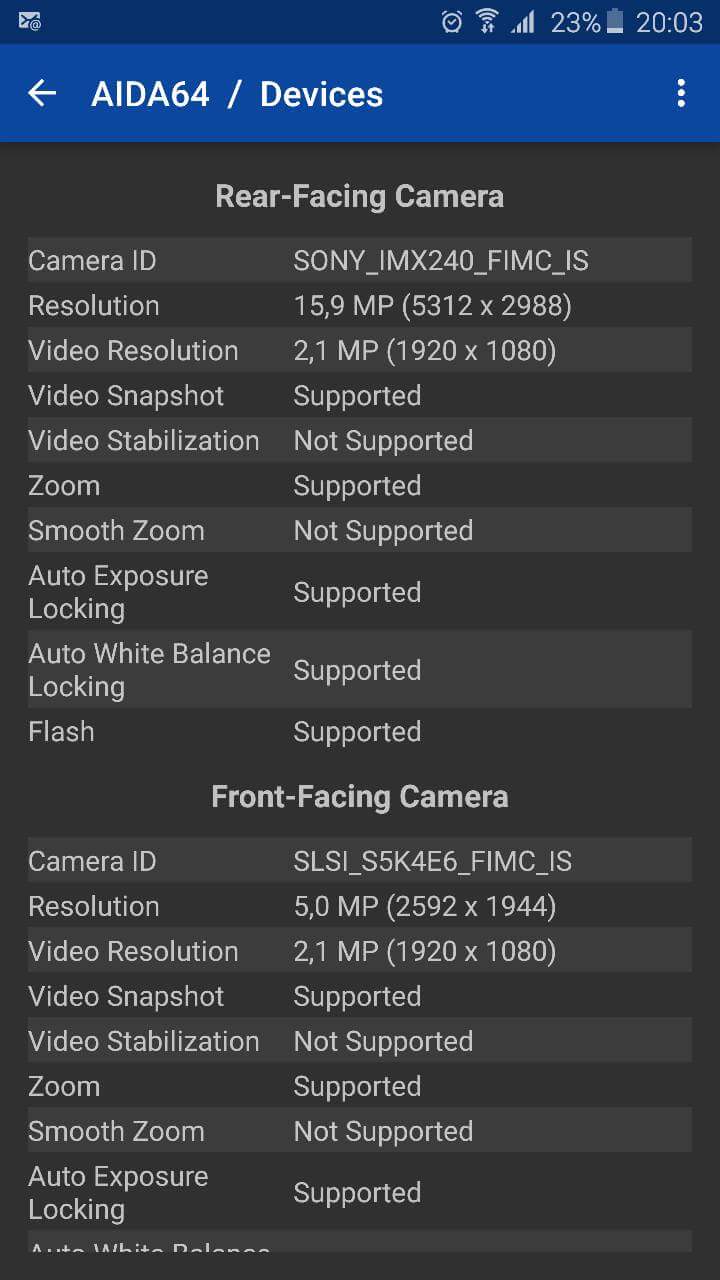This screenshot has height=1280, width=720.
Task: Tap the rear Video Snapshot row
Action: pos(360,396)
